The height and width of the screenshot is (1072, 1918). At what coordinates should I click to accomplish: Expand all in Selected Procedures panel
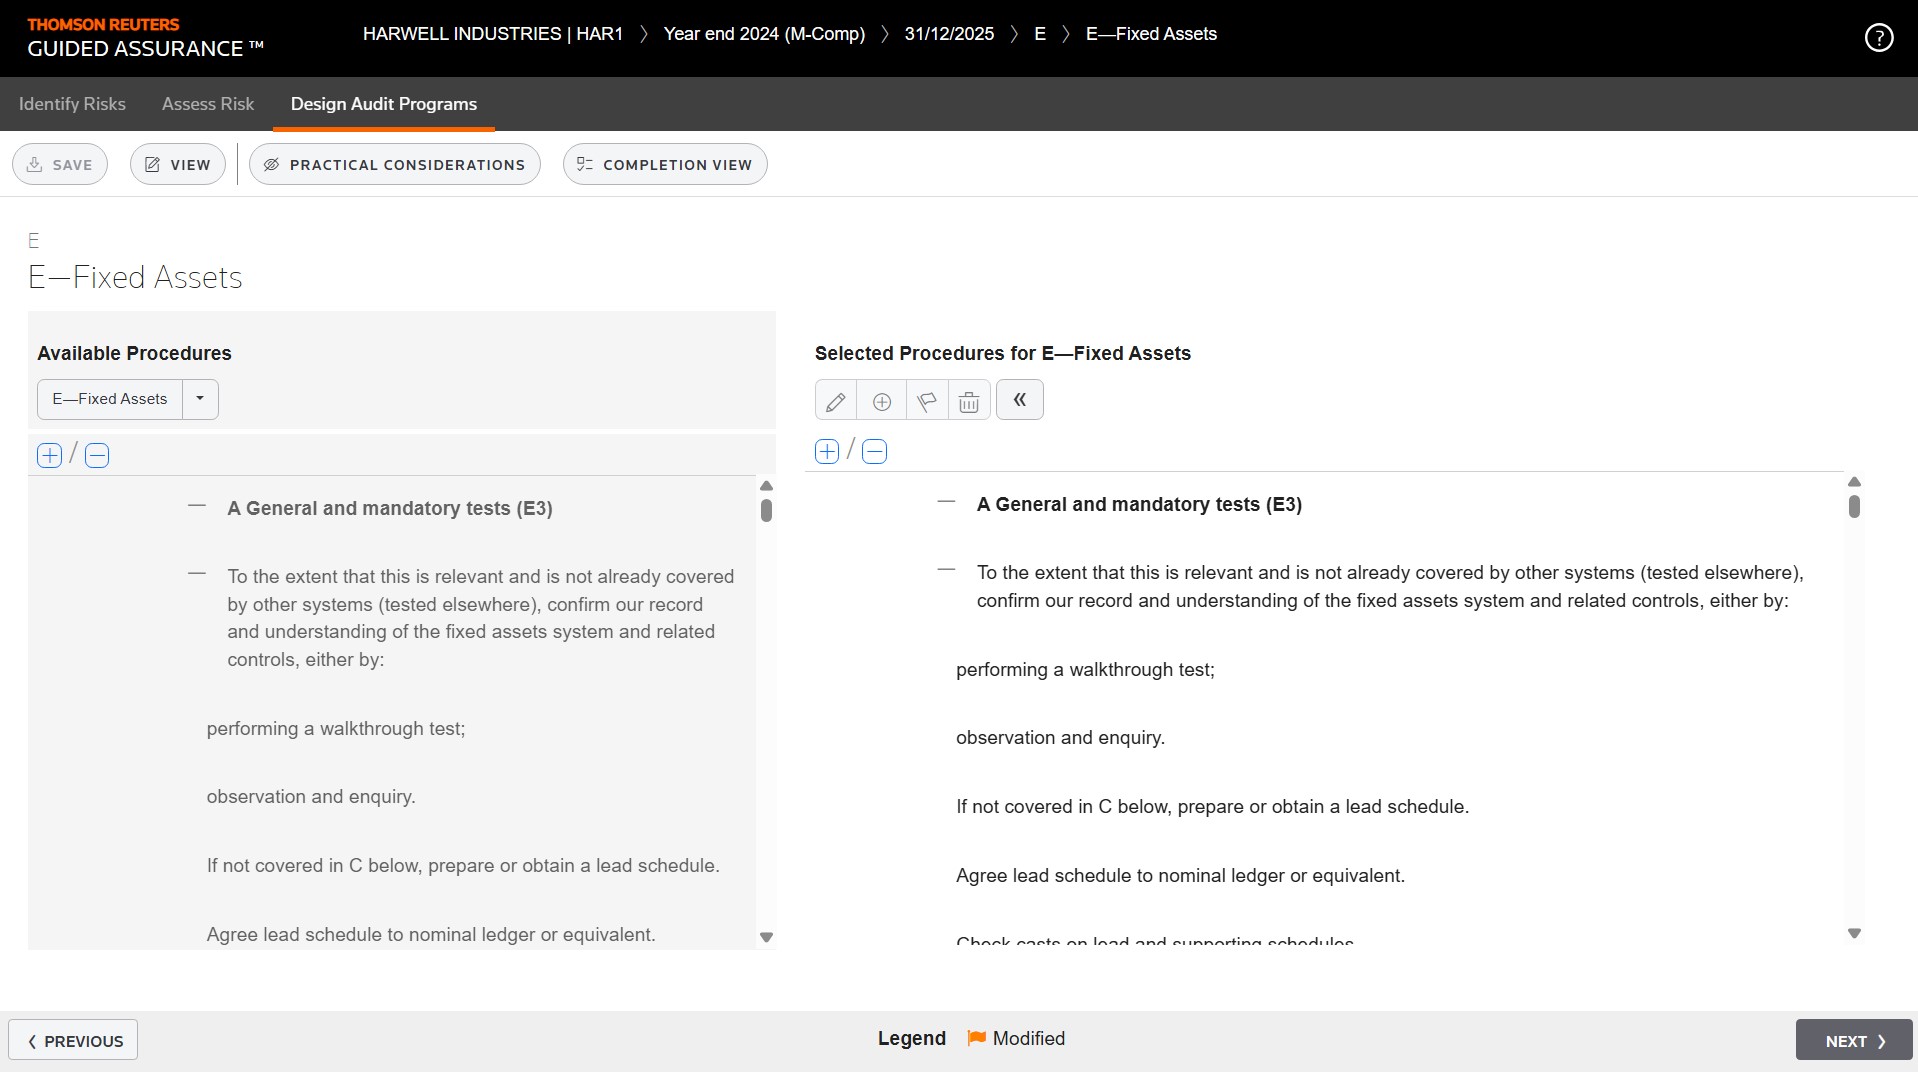click(827, 452)
